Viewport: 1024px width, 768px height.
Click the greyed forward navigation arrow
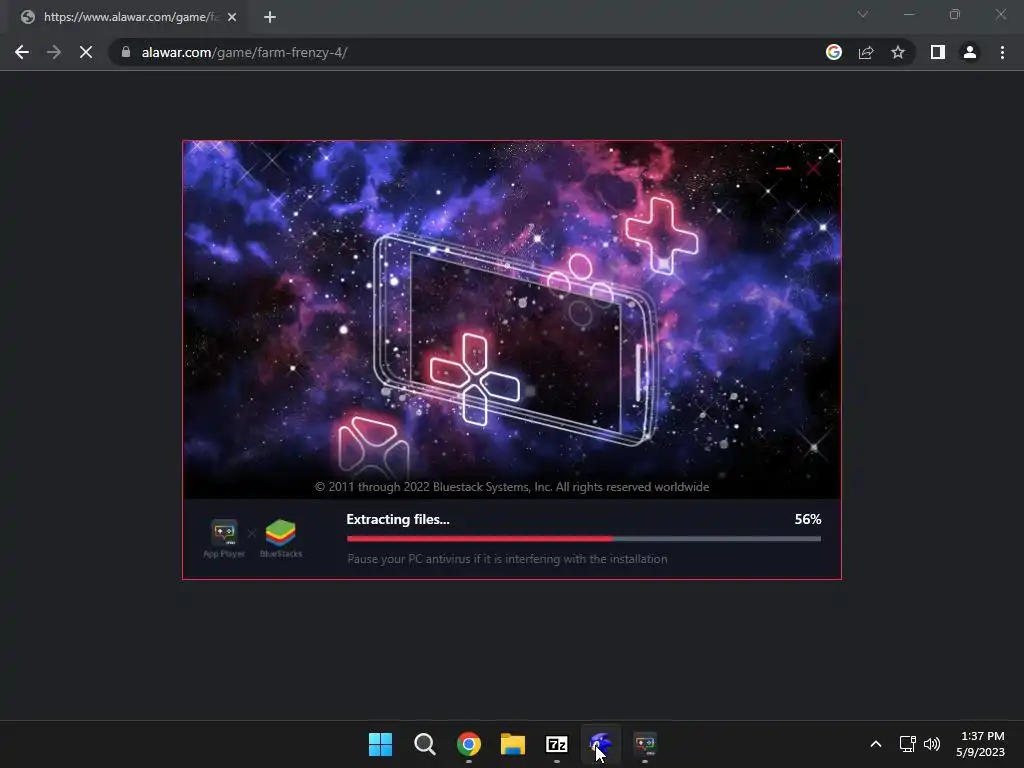pyautogui.click(x=54, y=52)
